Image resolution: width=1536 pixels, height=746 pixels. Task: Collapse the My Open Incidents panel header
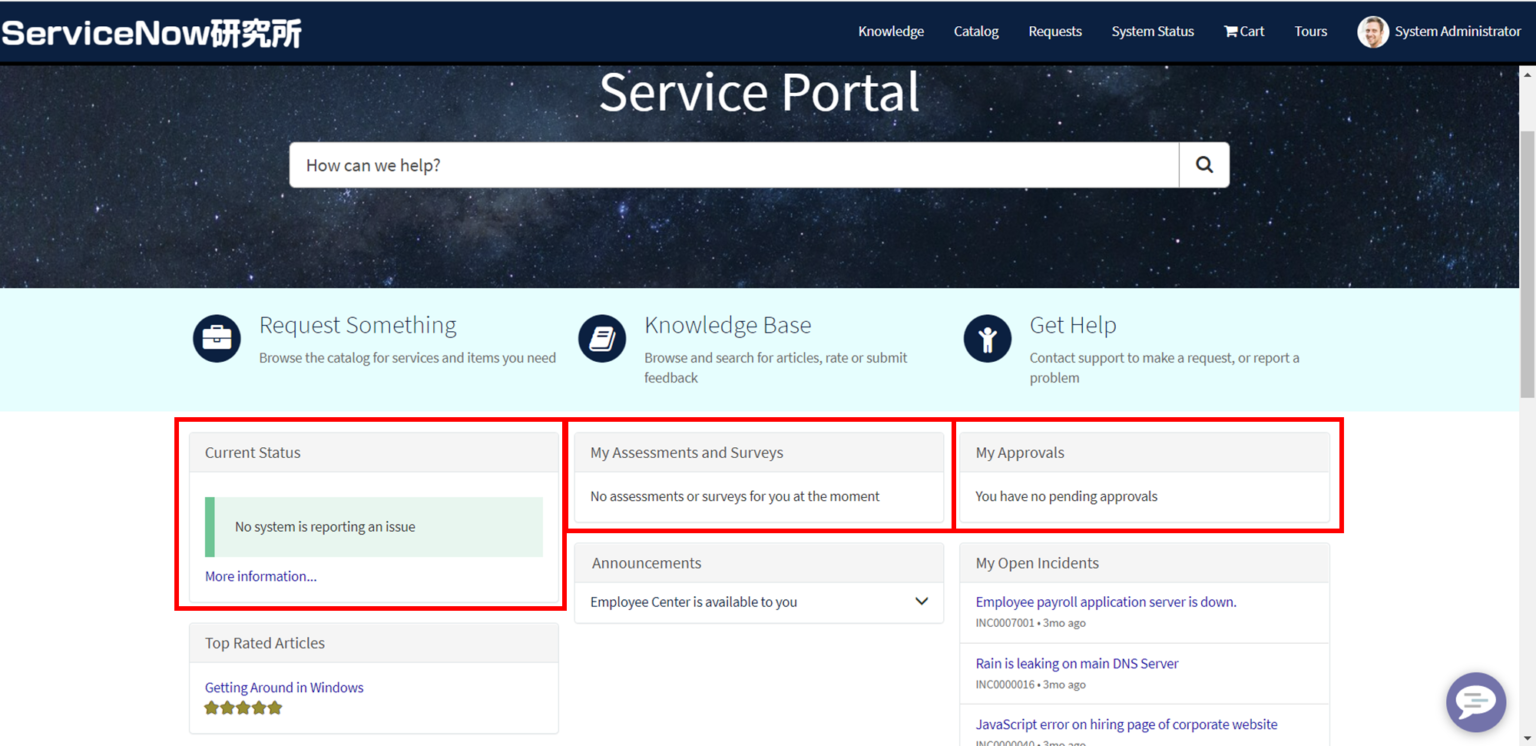[x=1037, y=562]
